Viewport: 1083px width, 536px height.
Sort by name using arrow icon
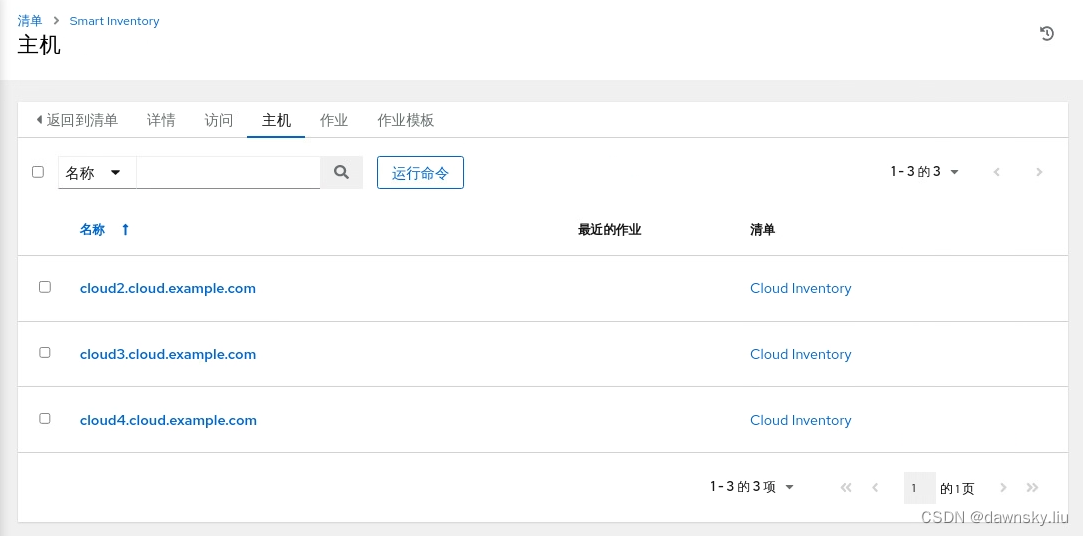point(125,230)
